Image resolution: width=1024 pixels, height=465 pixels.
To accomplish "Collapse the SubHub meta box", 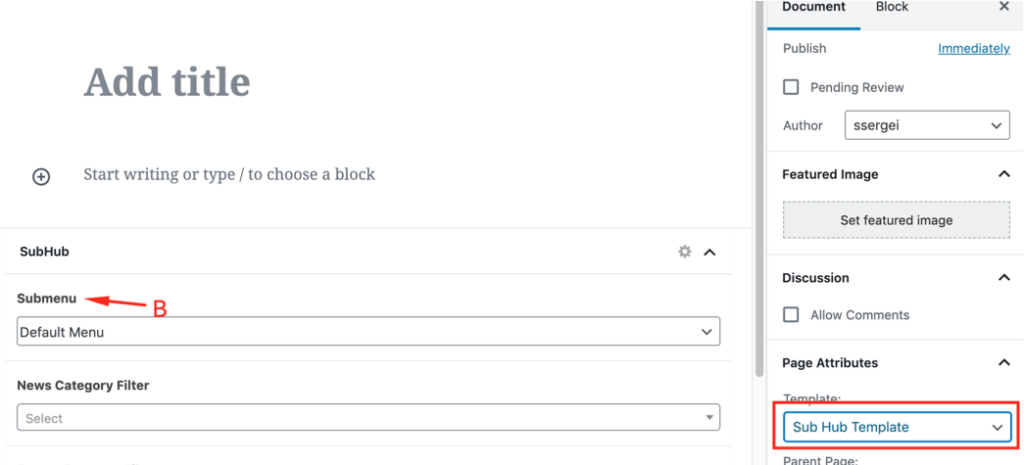I will coord(710,252).
